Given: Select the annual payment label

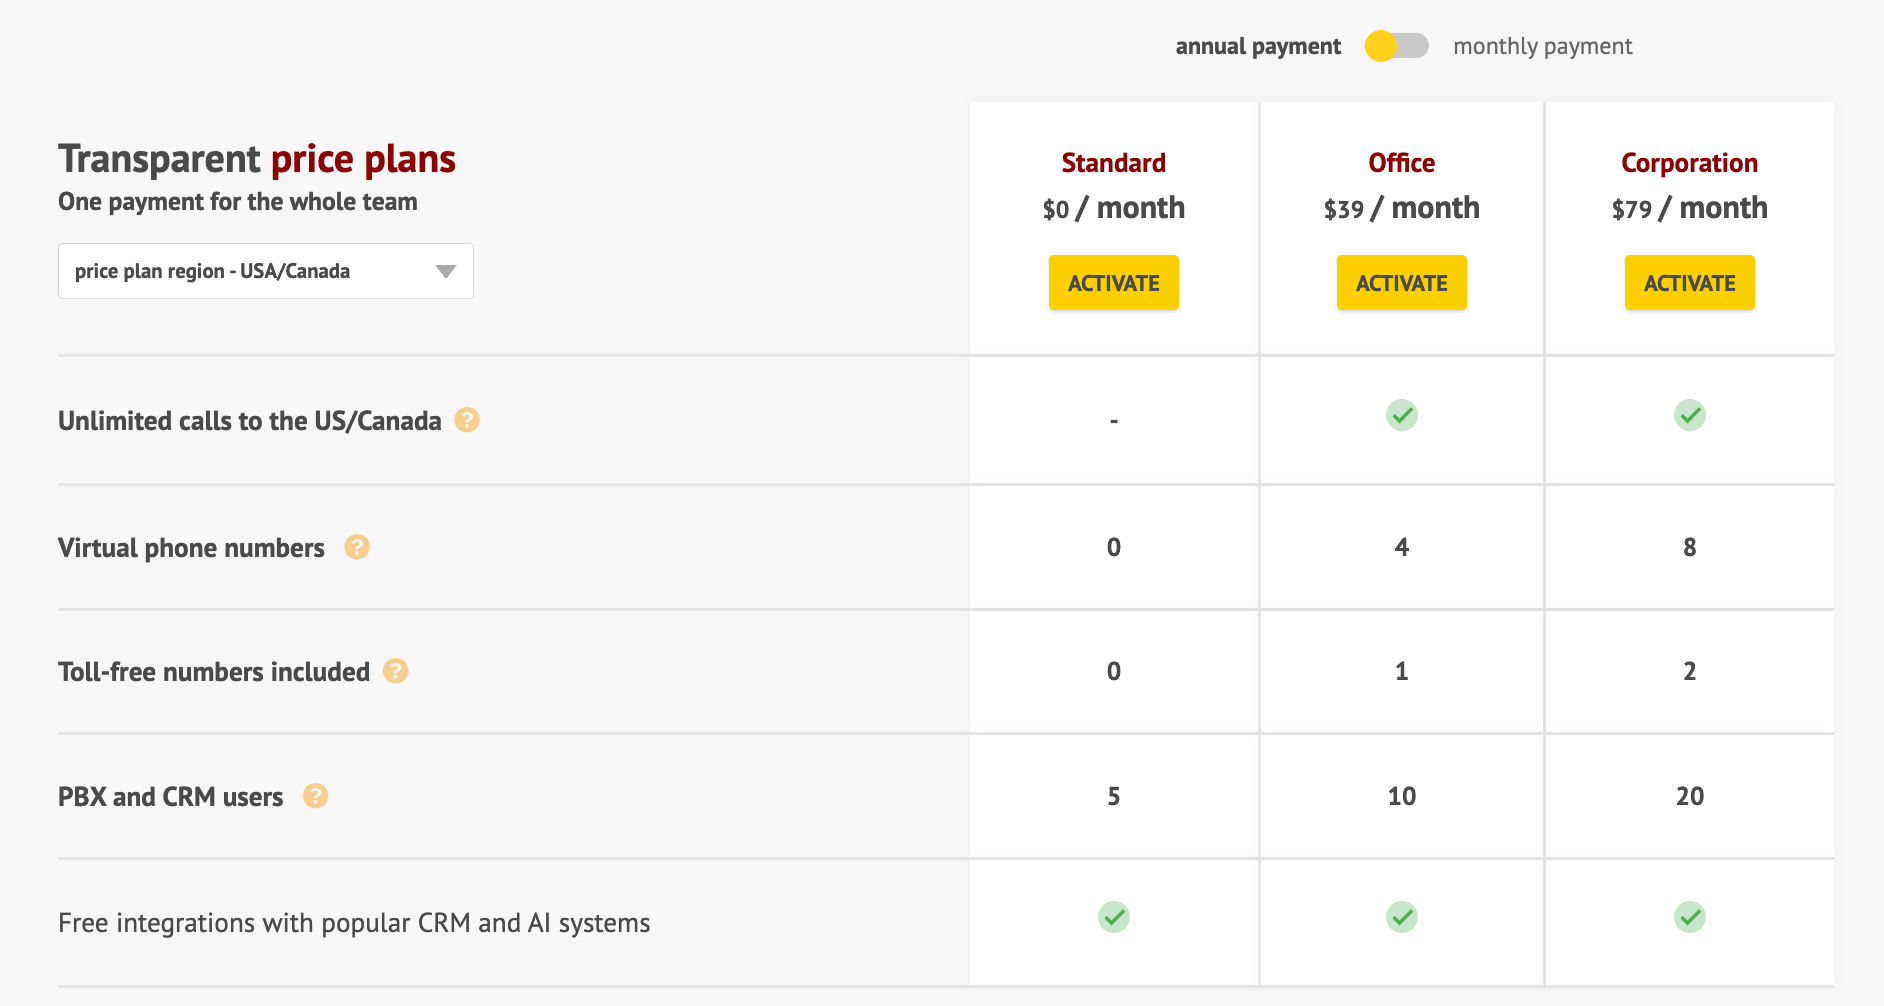Looking at the screenshot, I should pyautogui.click(x=1258, y=45).
